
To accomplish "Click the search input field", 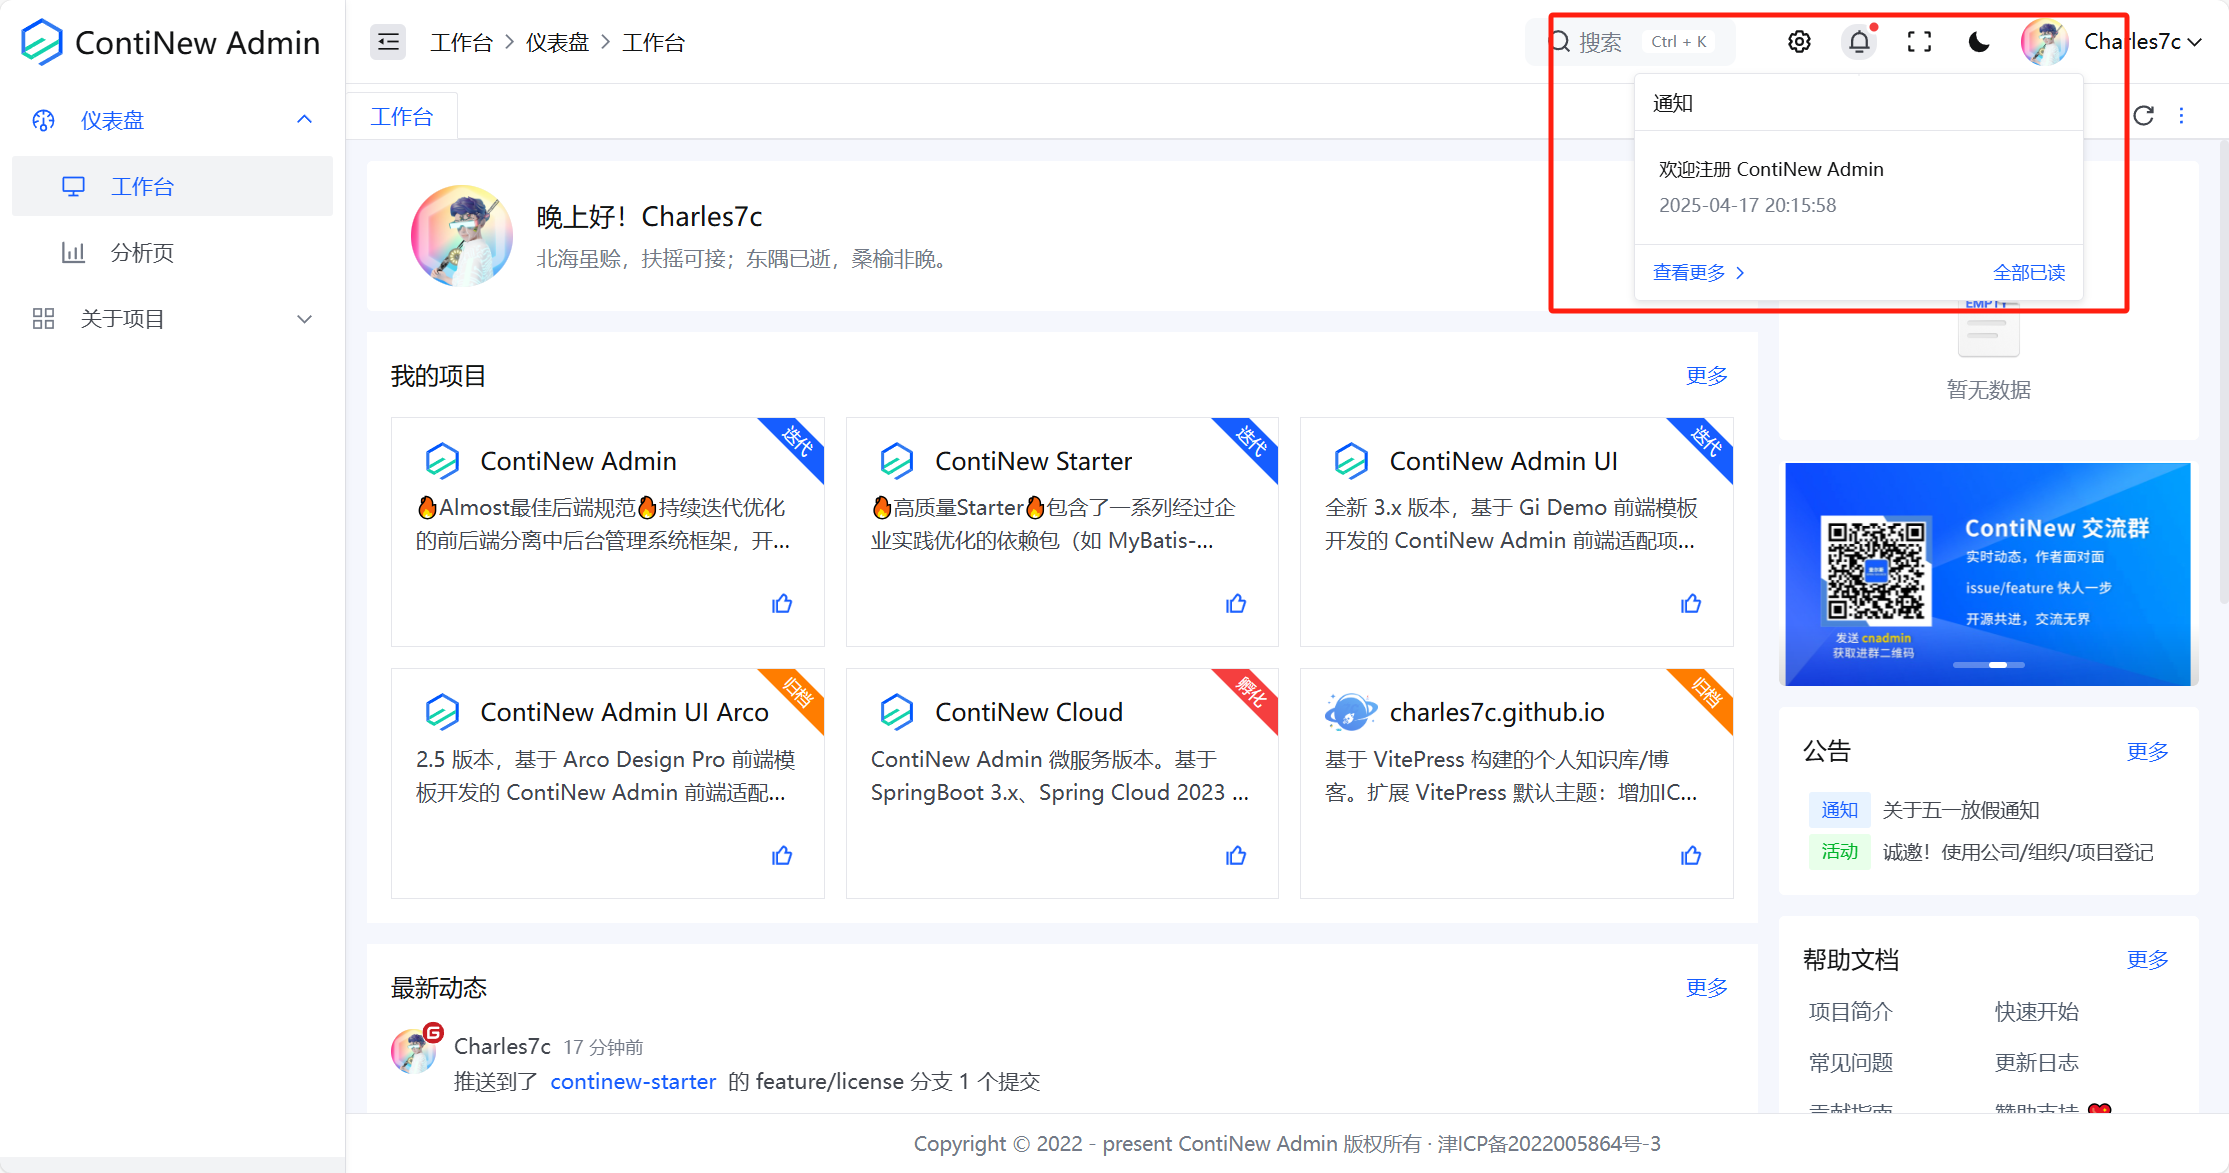I will pyautogui.click(x=1629, y=42).
